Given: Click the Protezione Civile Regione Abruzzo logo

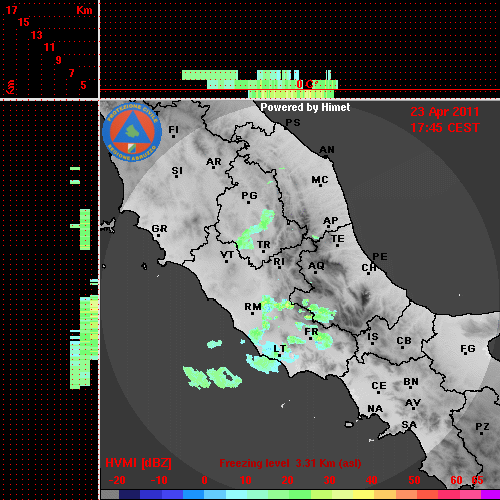Looking at the screenshot, I should pos(132,132).
